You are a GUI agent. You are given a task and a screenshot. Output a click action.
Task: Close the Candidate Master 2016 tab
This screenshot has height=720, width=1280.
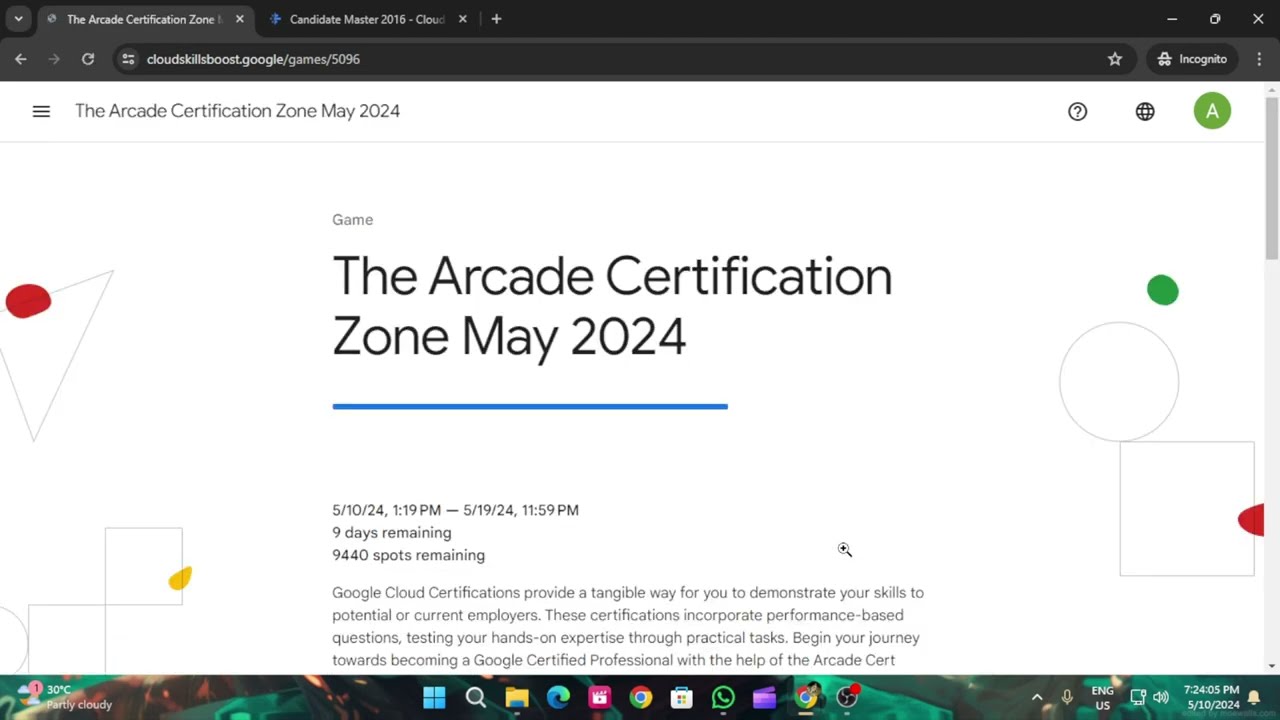click(462, 19)
